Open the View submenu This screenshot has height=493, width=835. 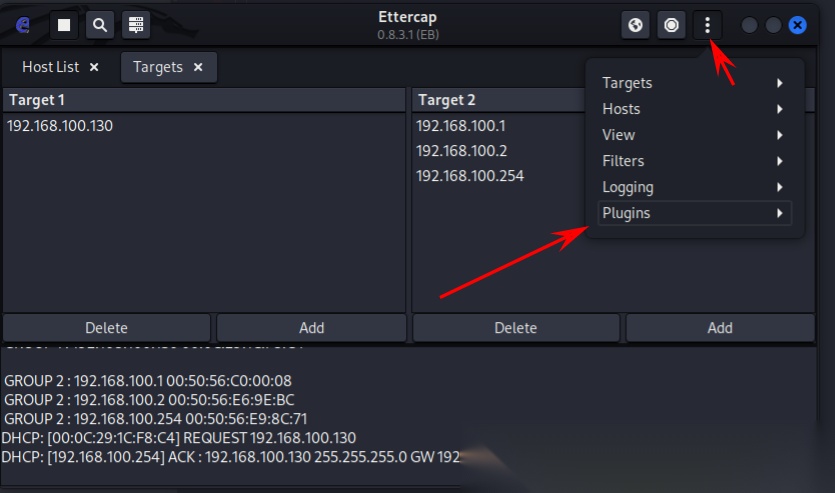(694, 135)
